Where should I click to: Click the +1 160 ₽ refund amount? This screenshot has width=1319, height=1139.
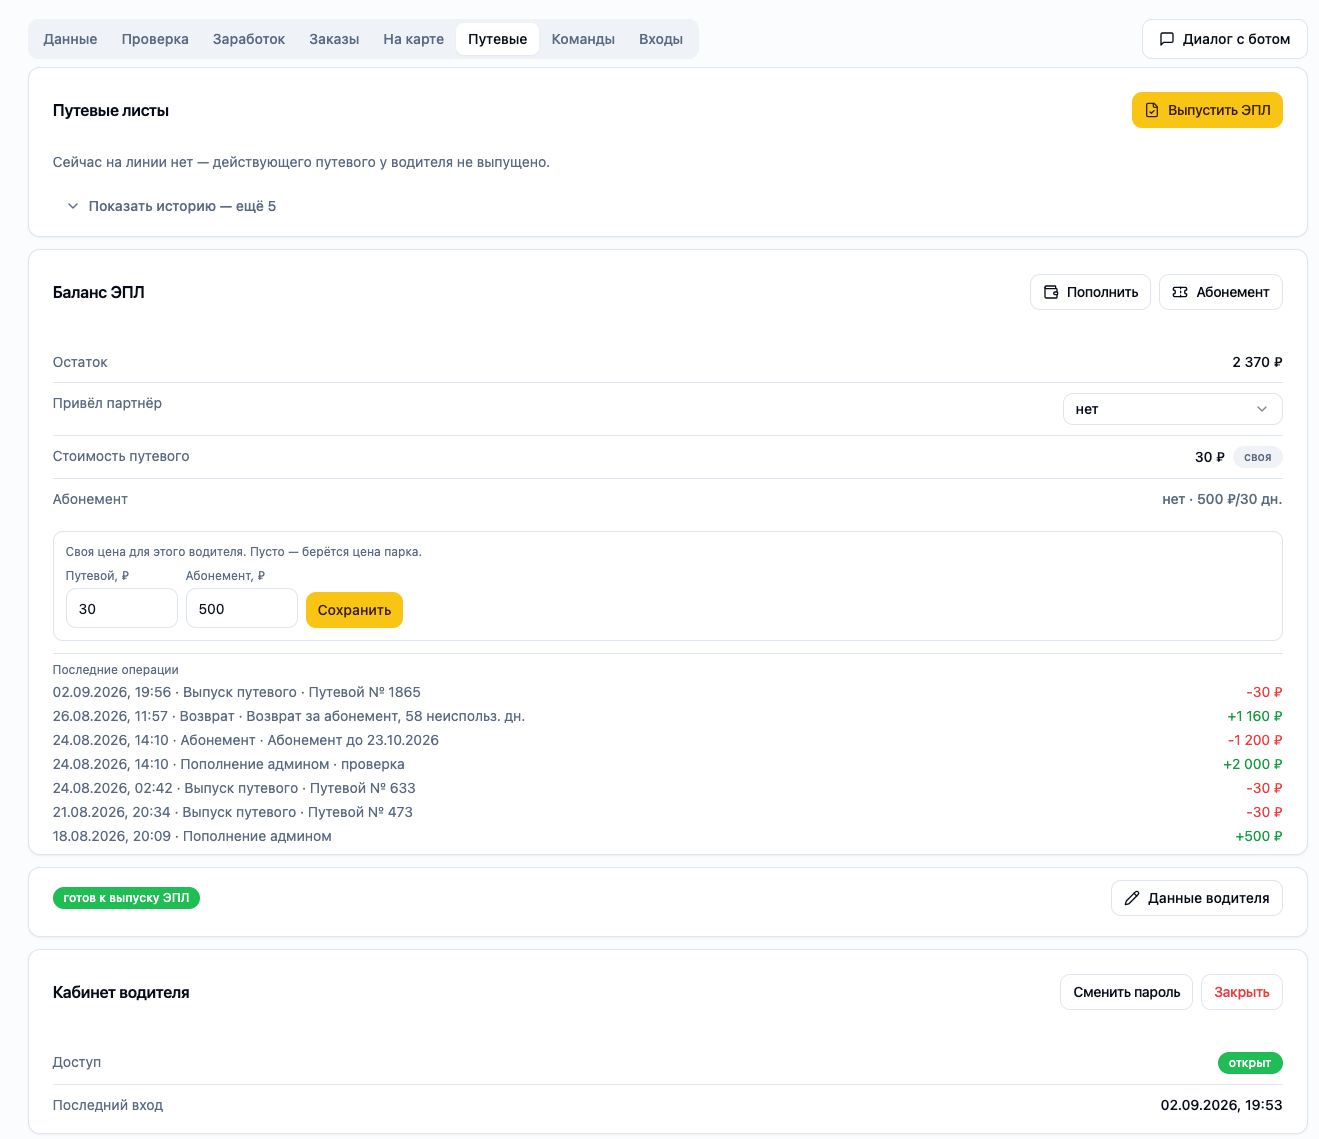pos(1254,716)
